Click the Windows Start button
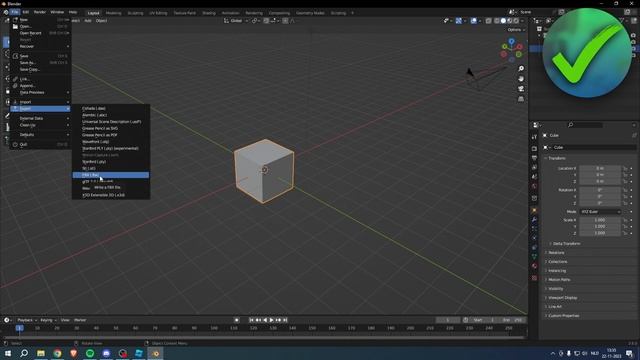The height and width of the screenshot is (360, 640). (8, 353)
